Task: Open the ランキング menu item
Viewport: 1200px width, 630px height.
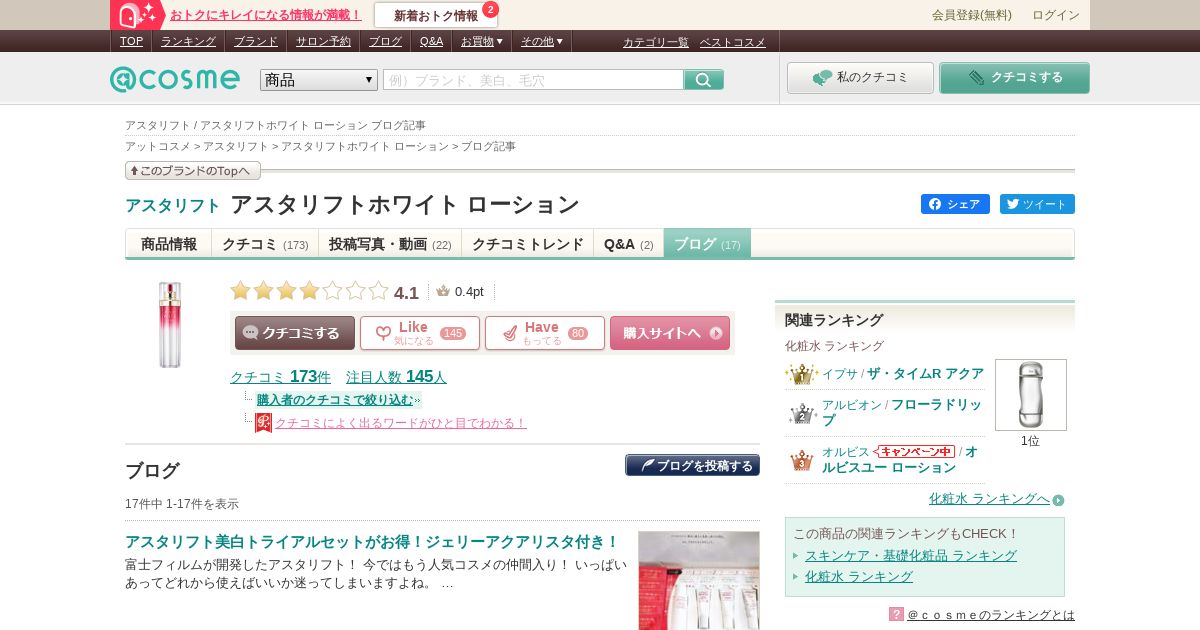Action: point(188,41)
